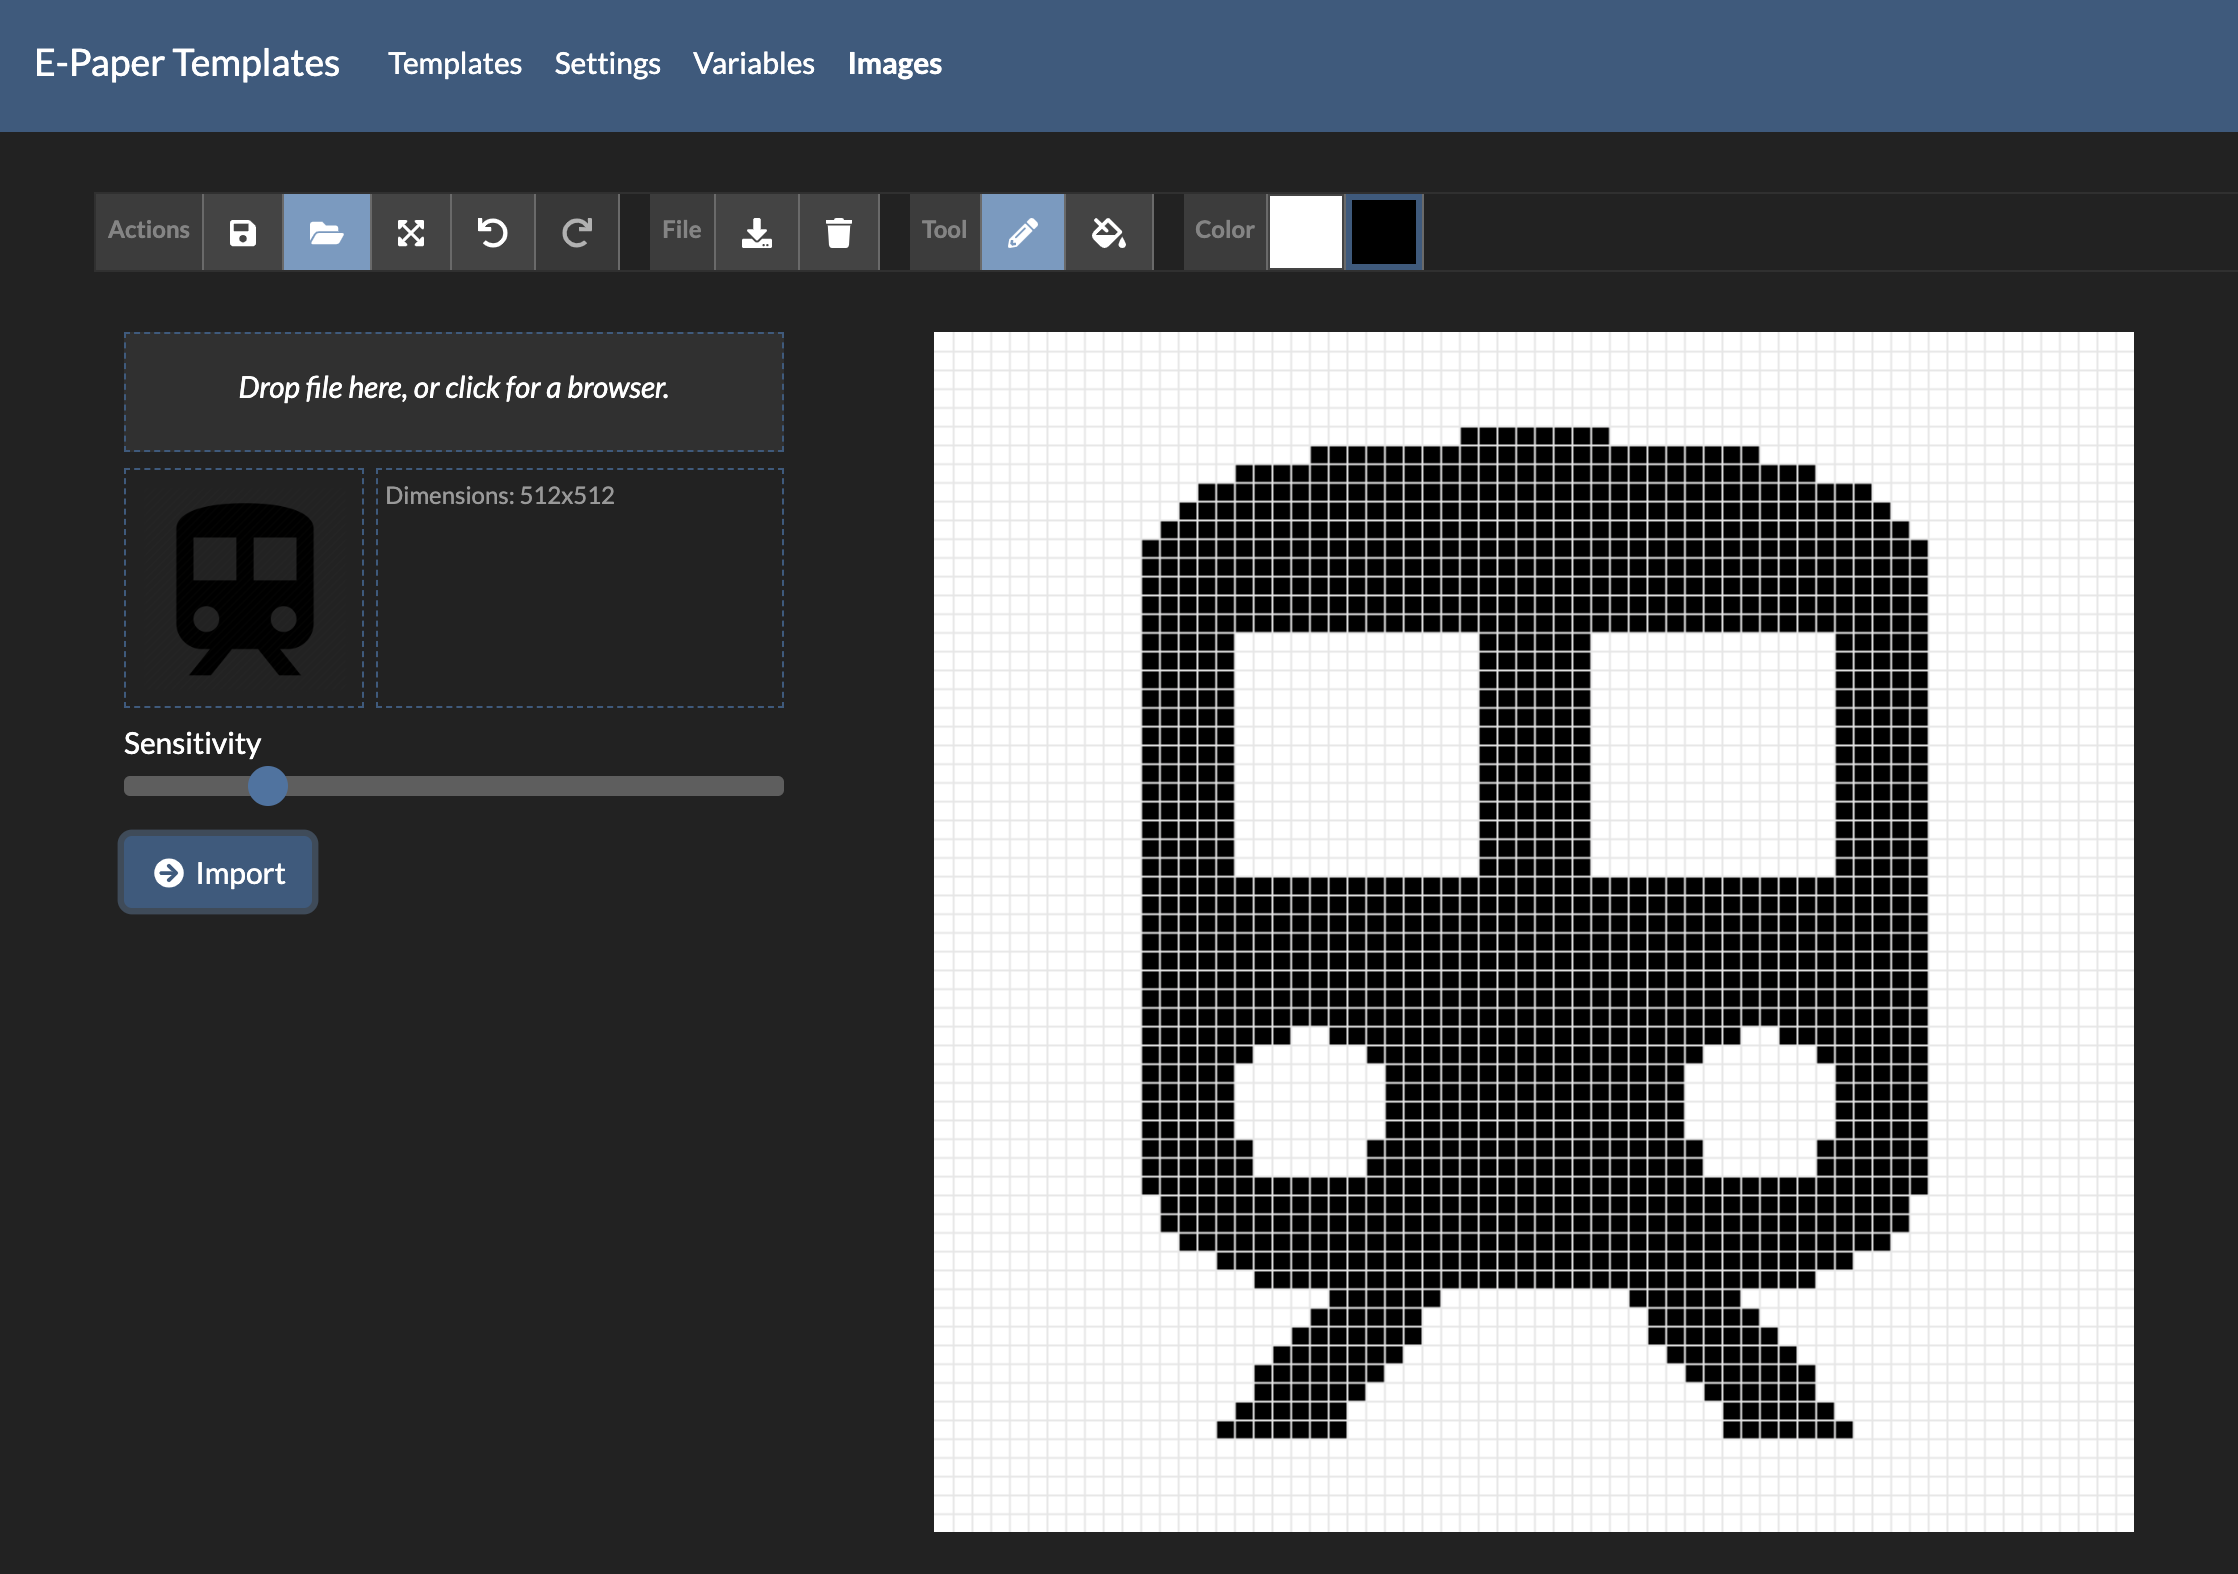
Task: Pick the white color swatch
Action: coord(1305,232)
